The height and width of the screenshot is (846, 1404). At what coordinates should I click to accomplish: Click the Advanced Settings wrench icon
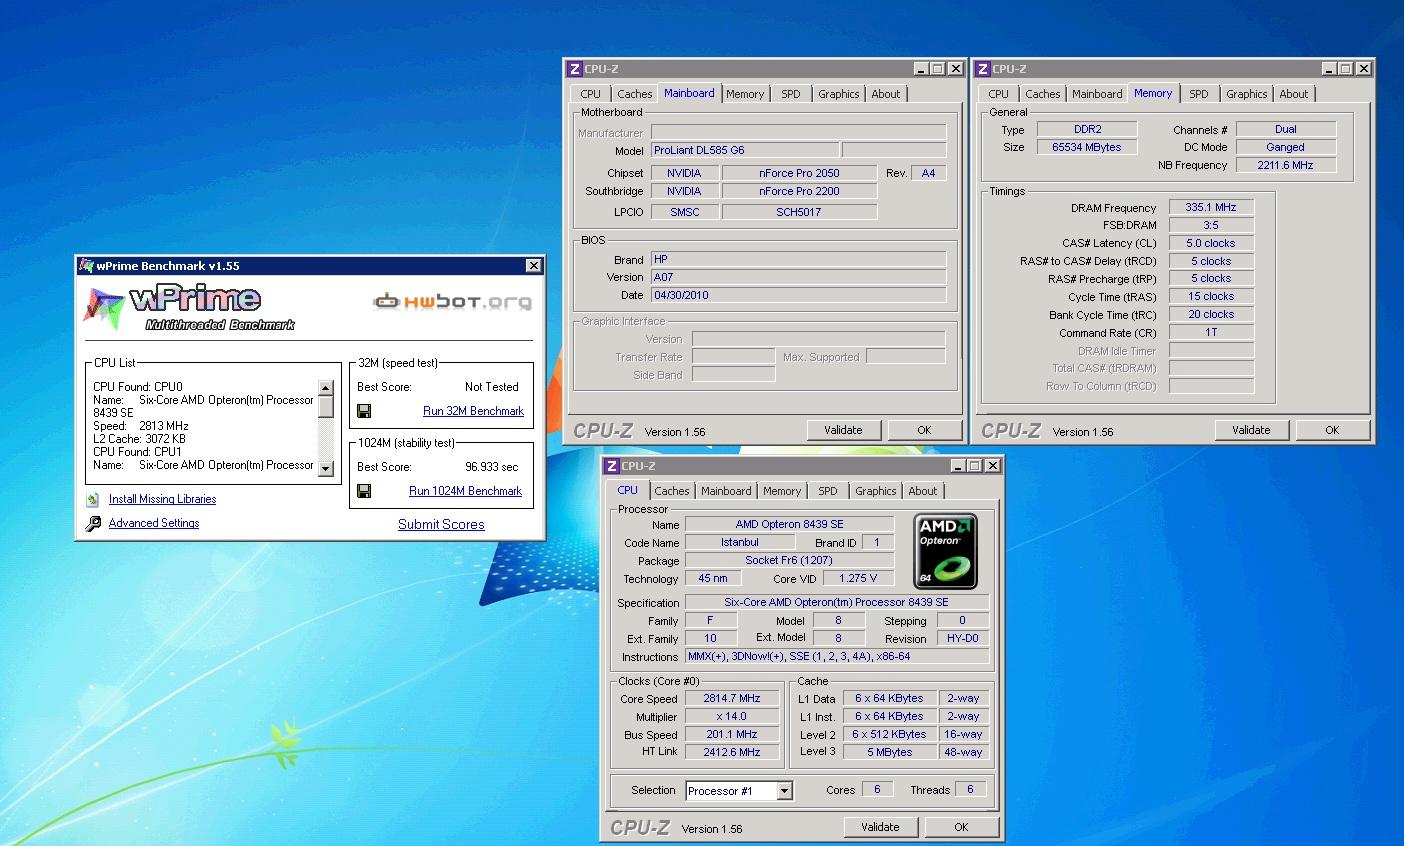point(93,523)
